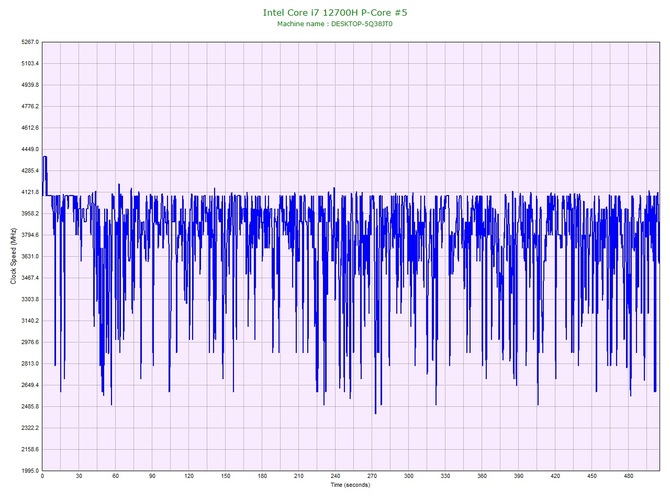
Task: Select the 2322.2 y-axis value
Action: [30, 428]
